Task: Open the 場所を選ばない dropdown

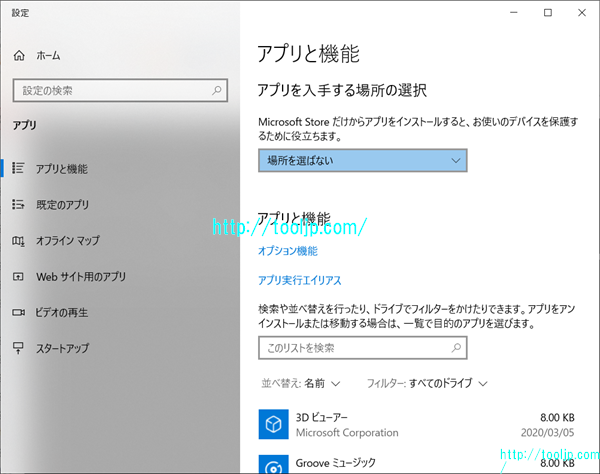Action: pyautogui.click(x=363, y=160)
